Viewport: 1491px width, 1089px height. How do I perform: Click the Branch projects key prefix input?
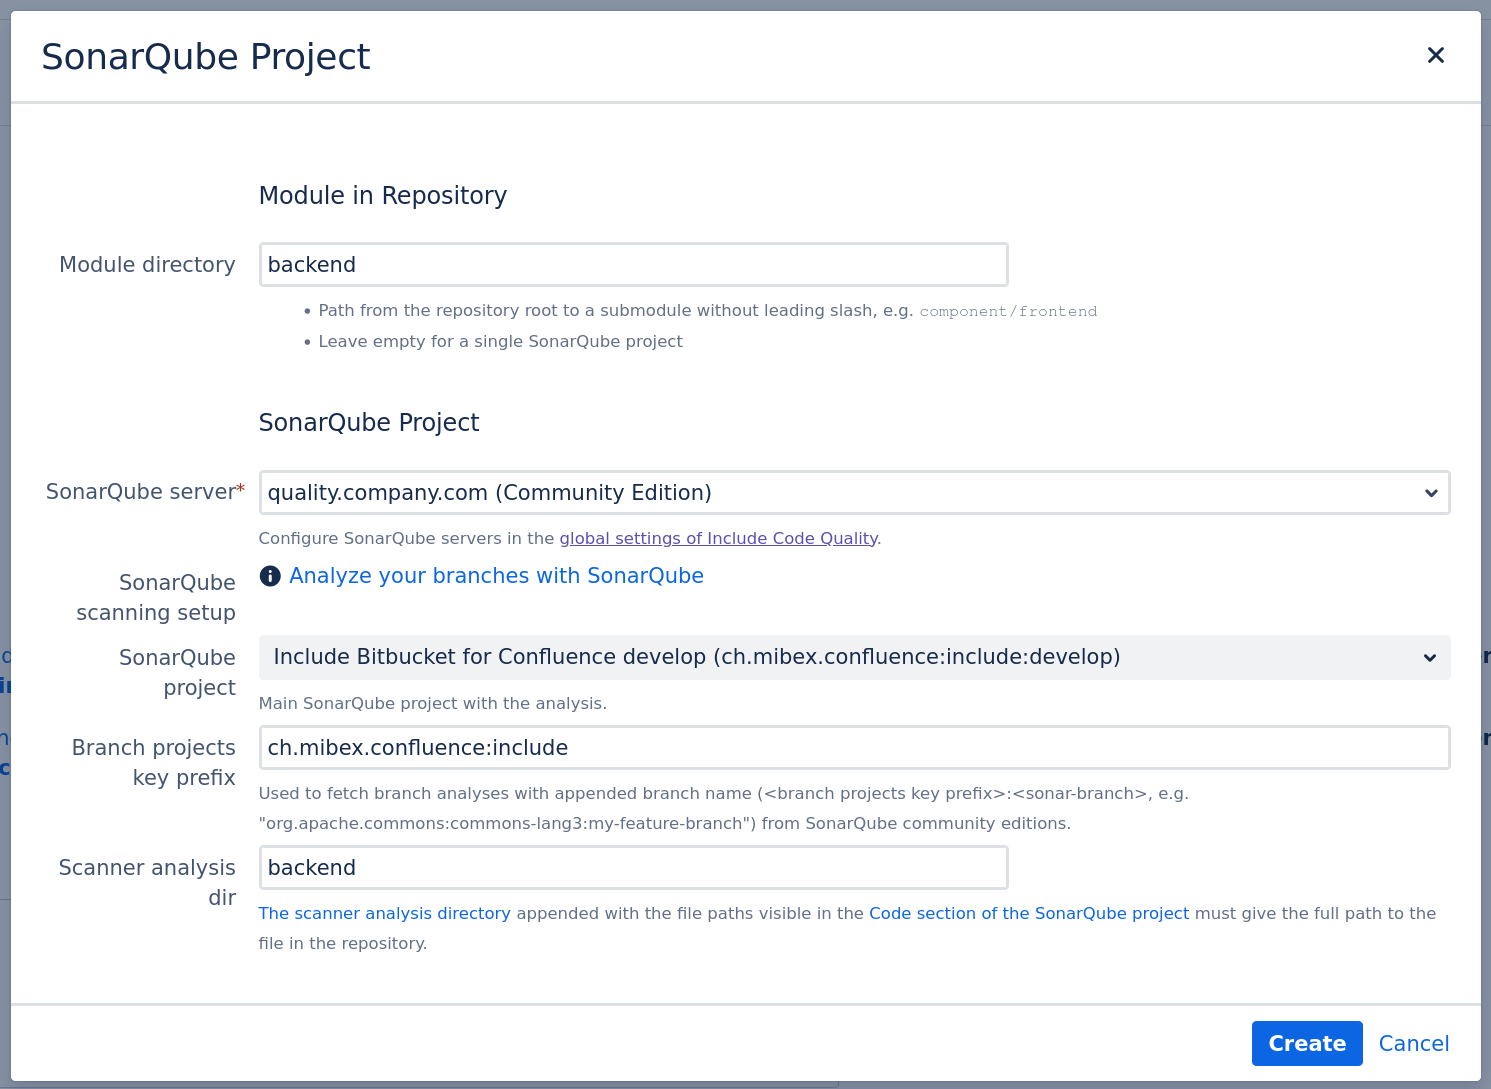pos(853,748)
